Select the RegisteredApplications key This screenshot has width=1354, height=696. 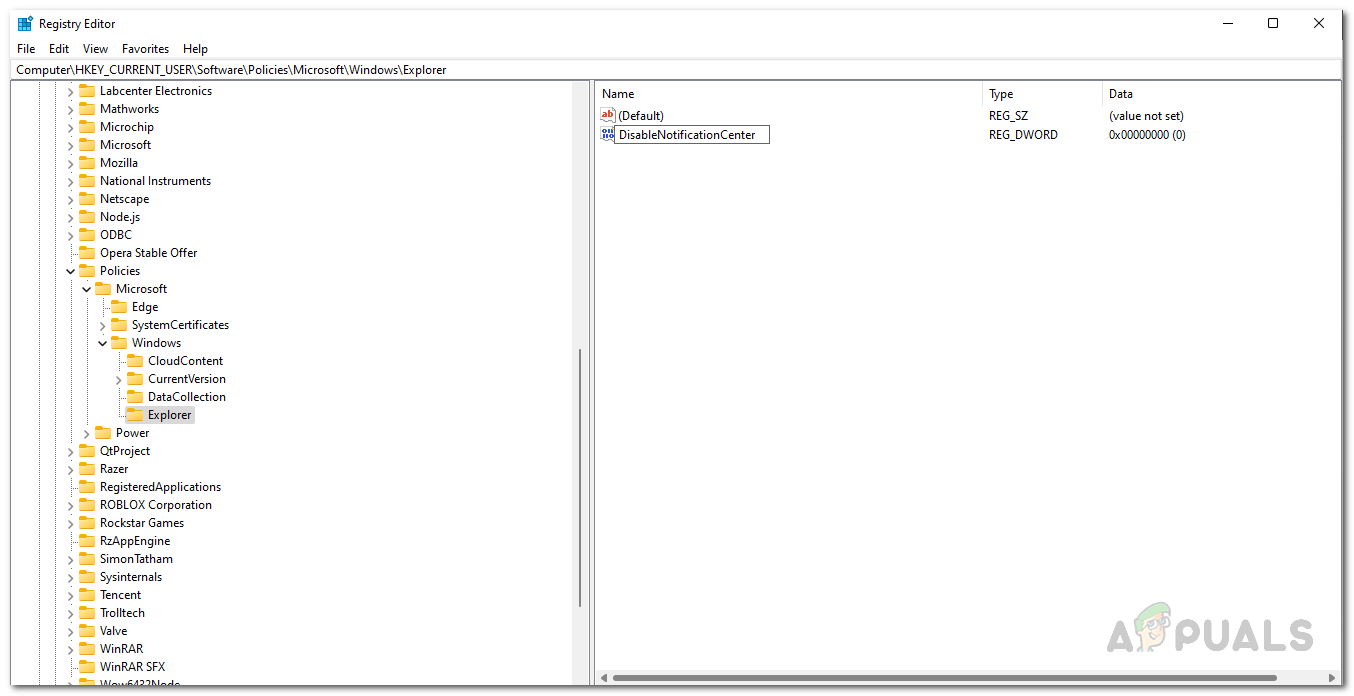click(x=160, y=487)
